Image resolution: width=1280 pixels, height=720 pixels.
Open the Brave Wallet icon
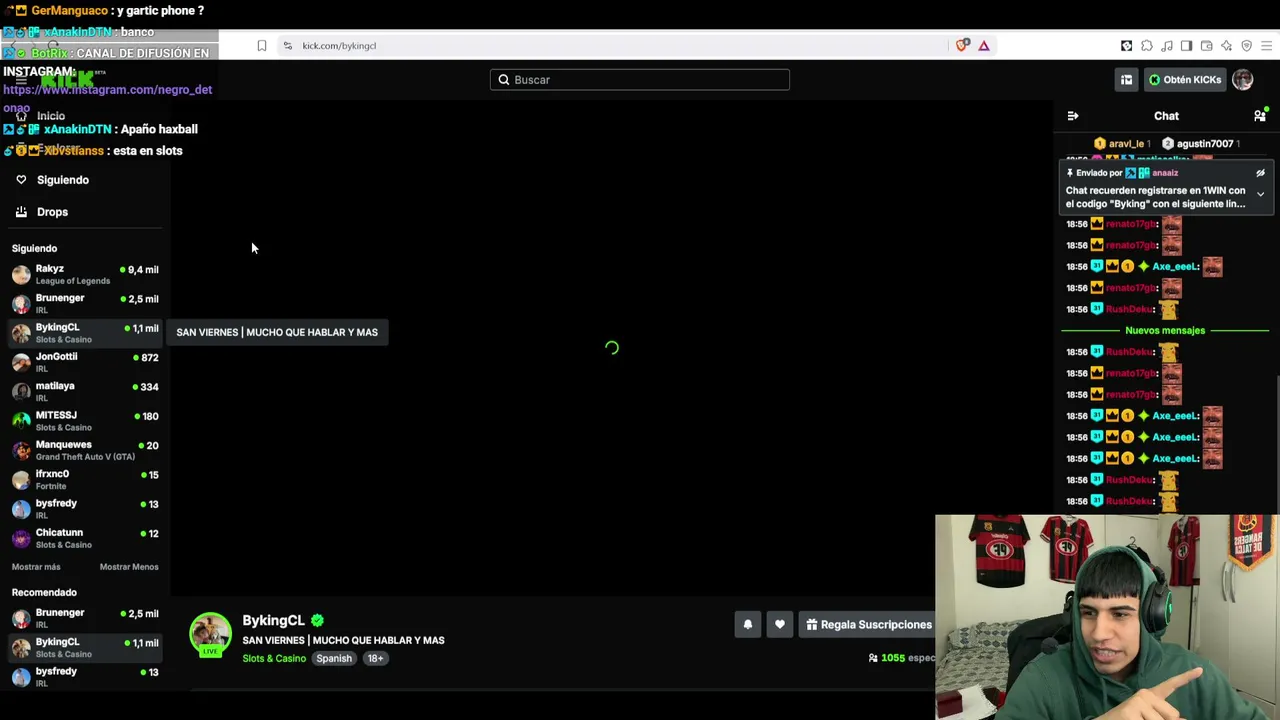tap(1206, 45)
